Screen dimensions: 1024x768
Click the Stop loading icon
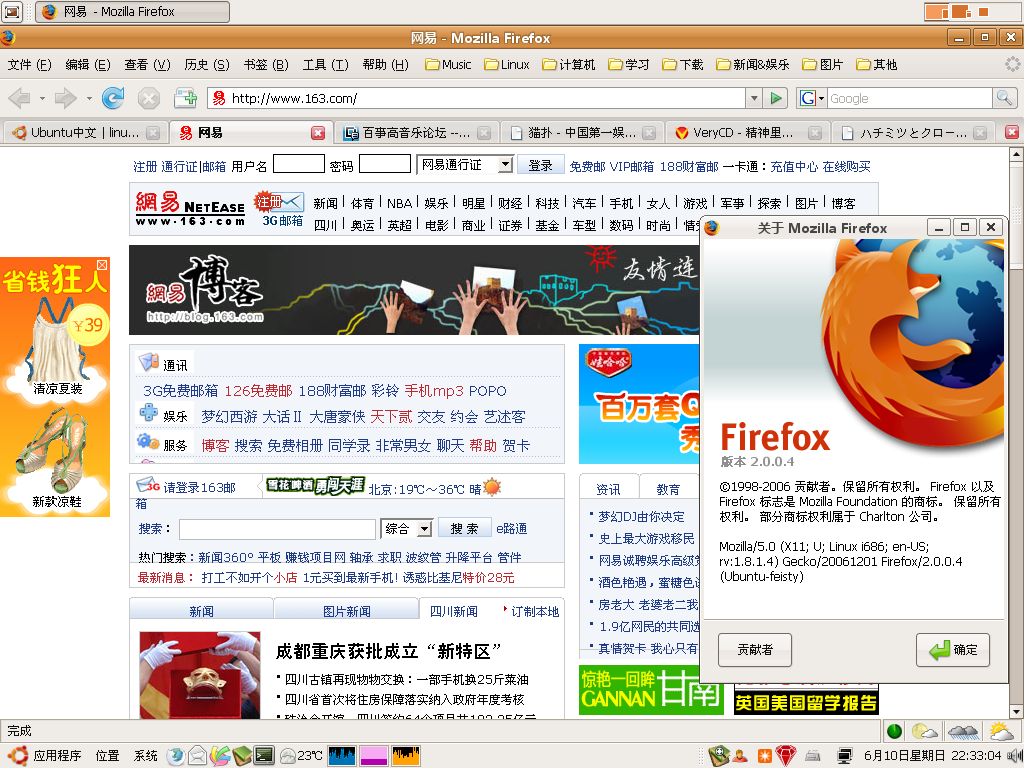(x=149, y=99)
